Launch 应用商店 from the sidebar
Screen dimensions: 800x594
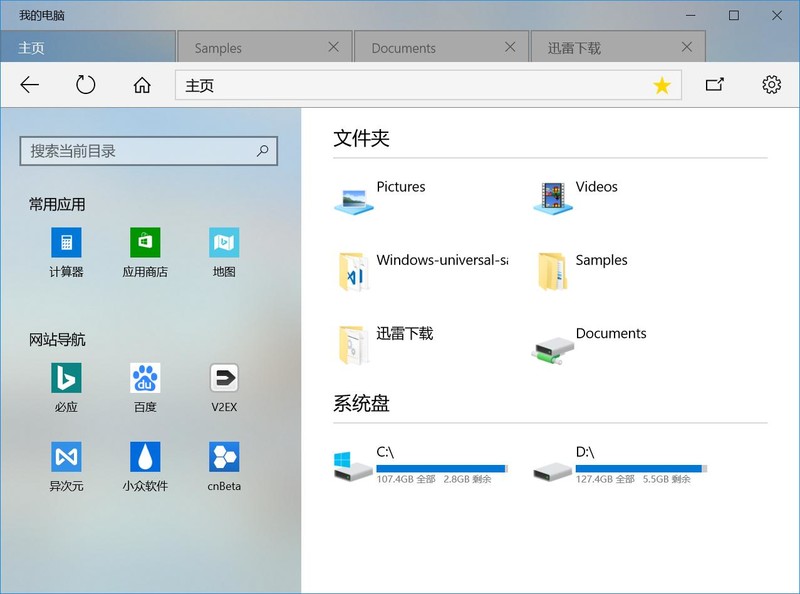click(x=144, y=243)
